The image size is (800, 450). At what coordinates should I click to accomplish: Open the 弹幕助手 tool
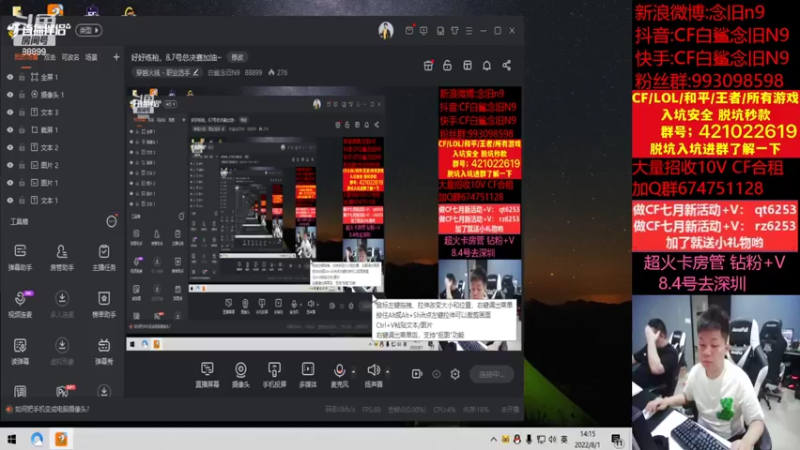pyautogui.click(x=20, y=257)
